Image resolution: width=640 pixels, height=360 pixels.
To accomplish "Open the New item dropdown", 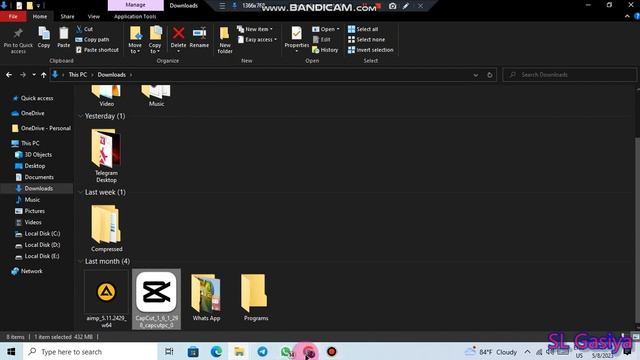I will click(255, 29).
